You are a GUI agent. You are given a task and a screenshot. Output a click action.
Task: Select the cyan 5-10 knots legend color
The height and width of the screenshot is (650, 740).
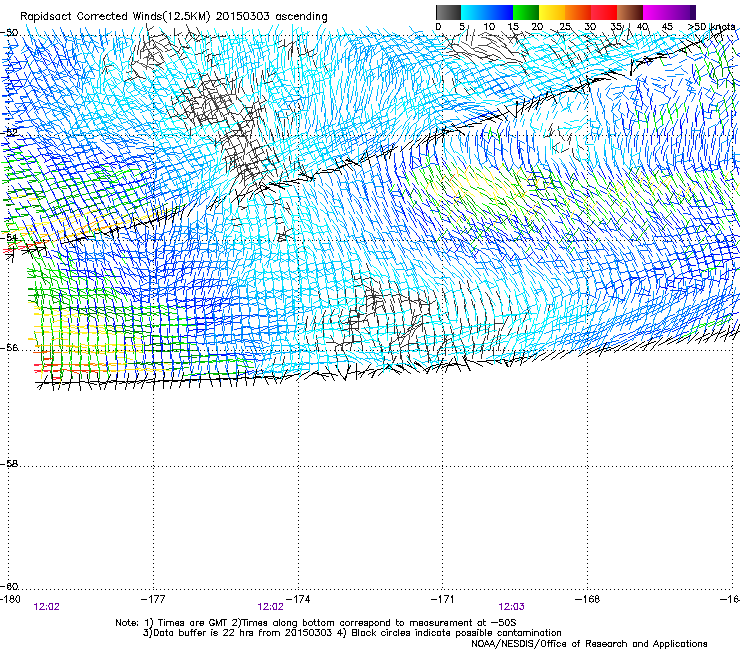click(x=474, y=12)
